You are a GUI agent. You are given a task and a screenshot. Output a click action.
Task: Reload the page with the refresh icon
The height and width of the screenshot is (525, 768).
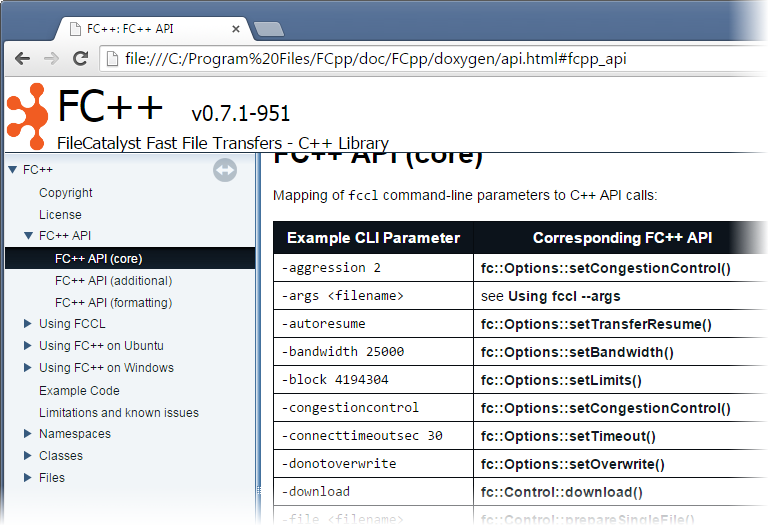tap(78, 59)
